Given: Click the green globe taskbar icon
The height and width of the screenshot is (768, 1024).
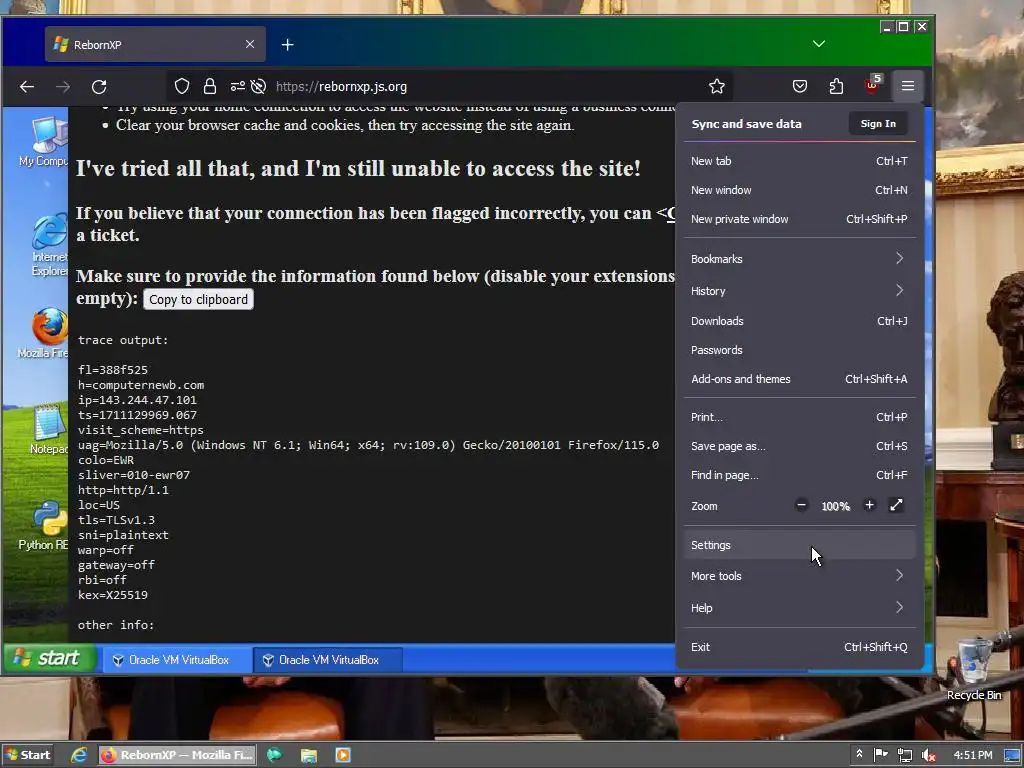Looking at the screenshot, I should pyautogui.click(x=274, y=755).
